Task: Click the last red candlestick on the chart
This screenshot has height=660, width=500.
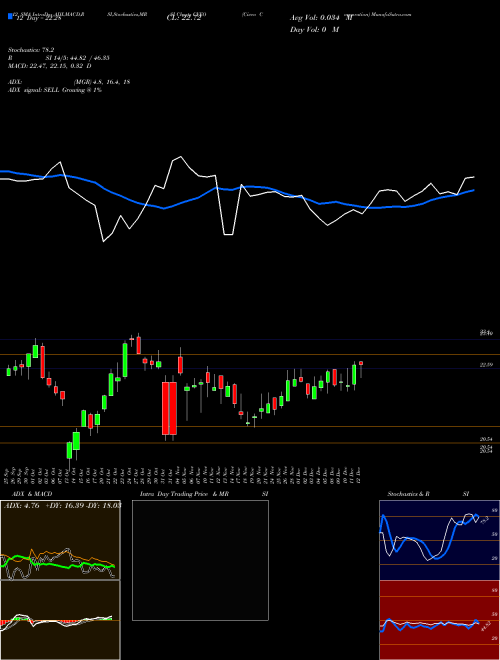Action: [361, 363]
